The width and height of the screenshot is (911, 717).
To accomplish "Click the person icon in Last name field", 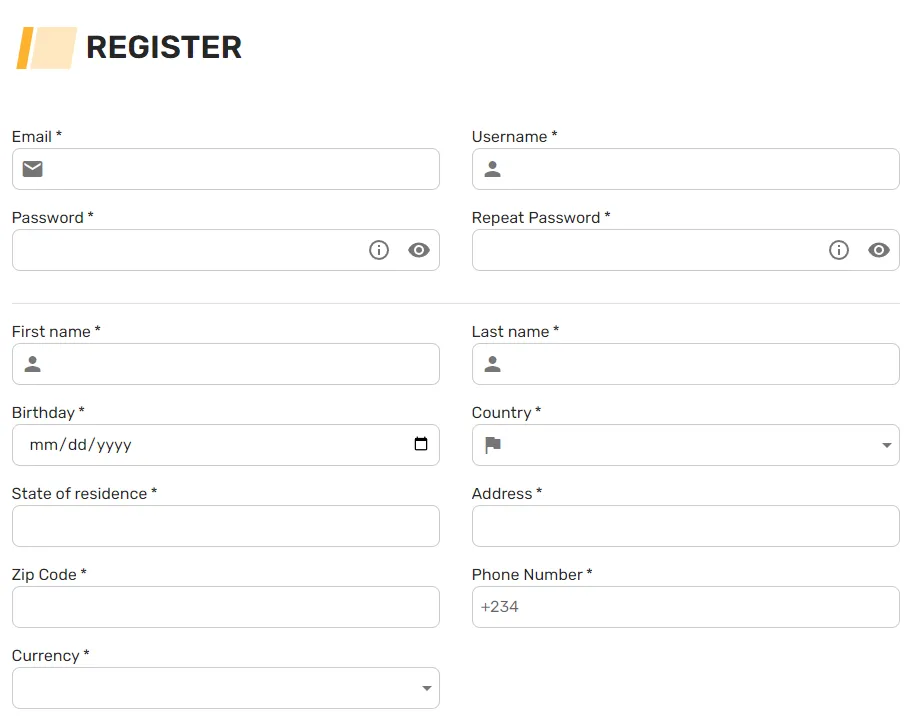I will 493,364.
